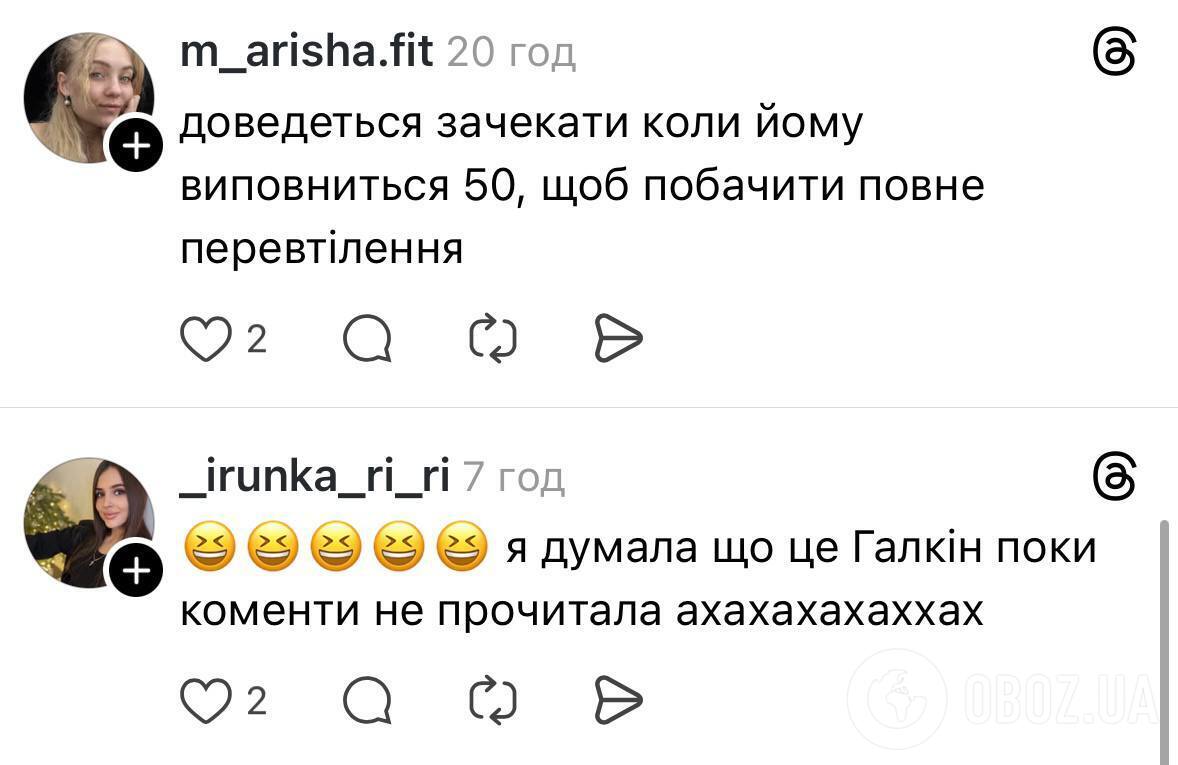Screen dimensions: 1178x765
Task: Like the comment by _irunka_ri_ri
Action: 205,700
